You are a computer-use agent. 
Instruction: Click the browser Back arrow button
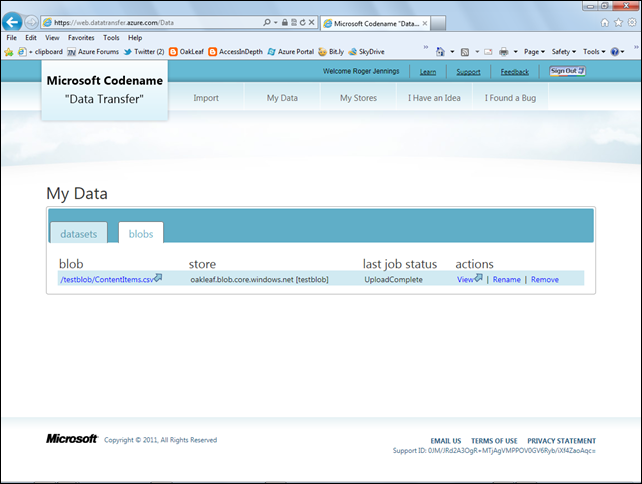(x=14, y=21)
